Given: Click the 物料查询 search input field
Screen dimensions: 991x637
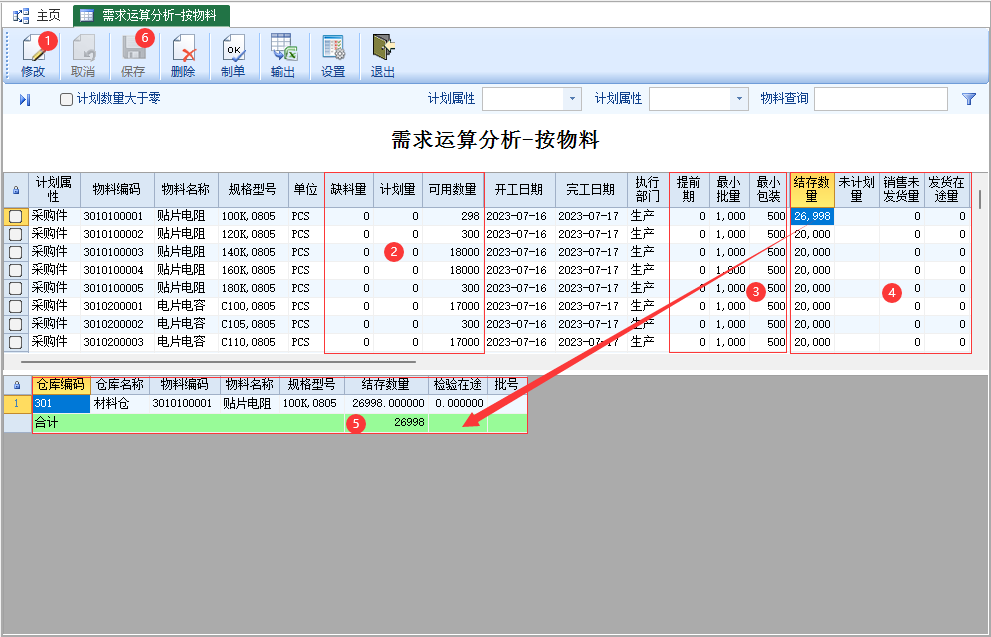Looking at the screenshot, I should [x=880, y=99].
